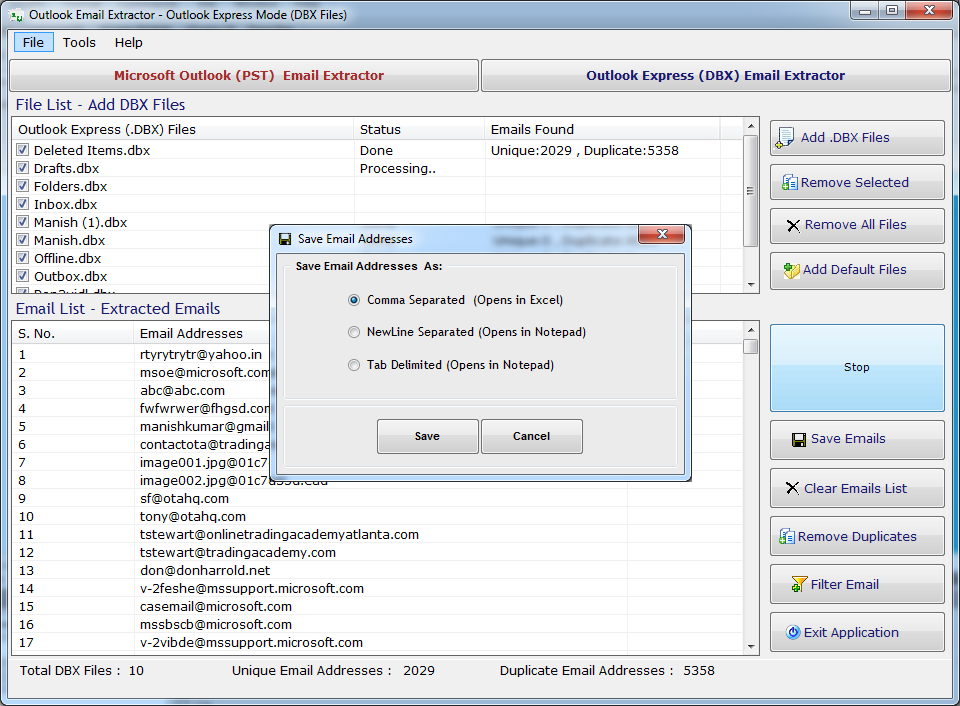Switch to Microsoft Outlook (PST) Email Extractor tab
This screenshot has height=706, width=960.
[244, 75]
